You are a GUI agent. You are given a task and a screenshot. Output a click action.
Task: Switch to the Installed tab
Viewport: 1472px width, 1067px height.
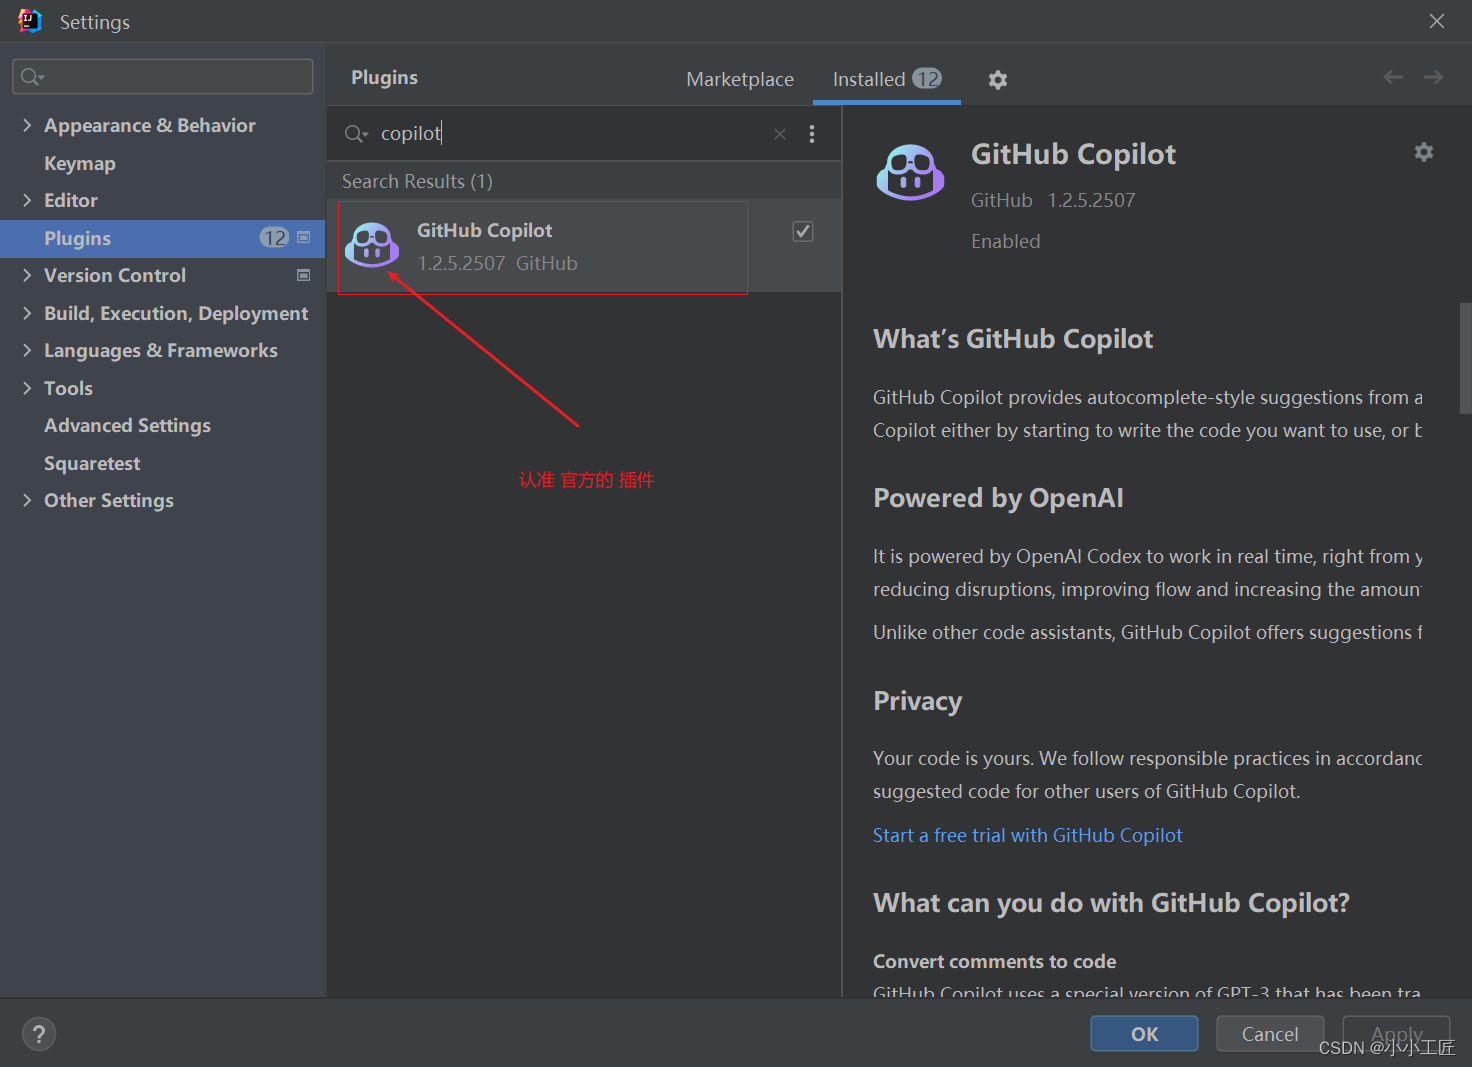point(887,79)
